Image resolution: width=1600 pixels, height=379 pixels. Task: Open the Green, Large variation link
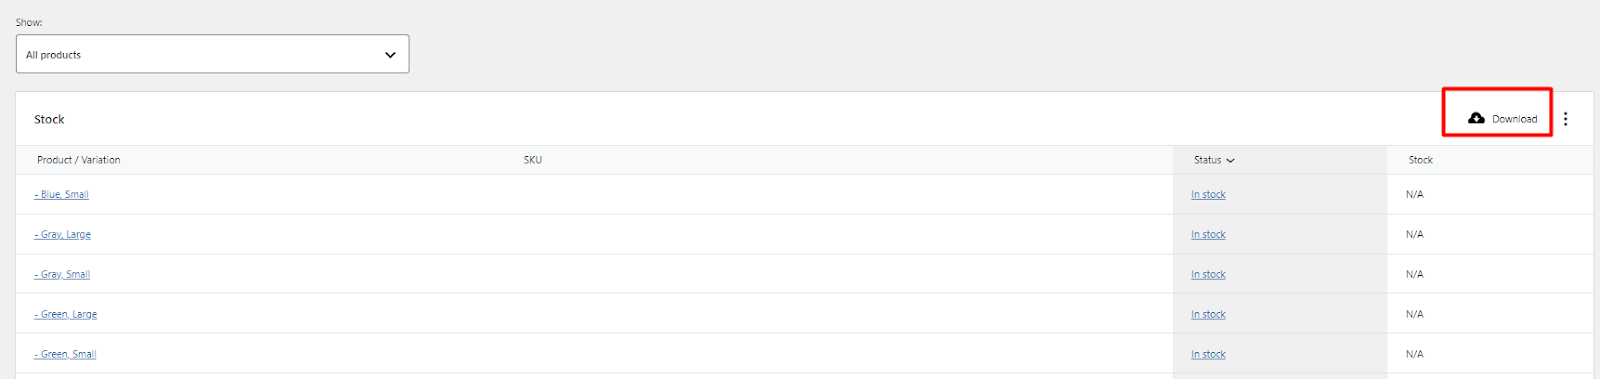tap(66, 314)
